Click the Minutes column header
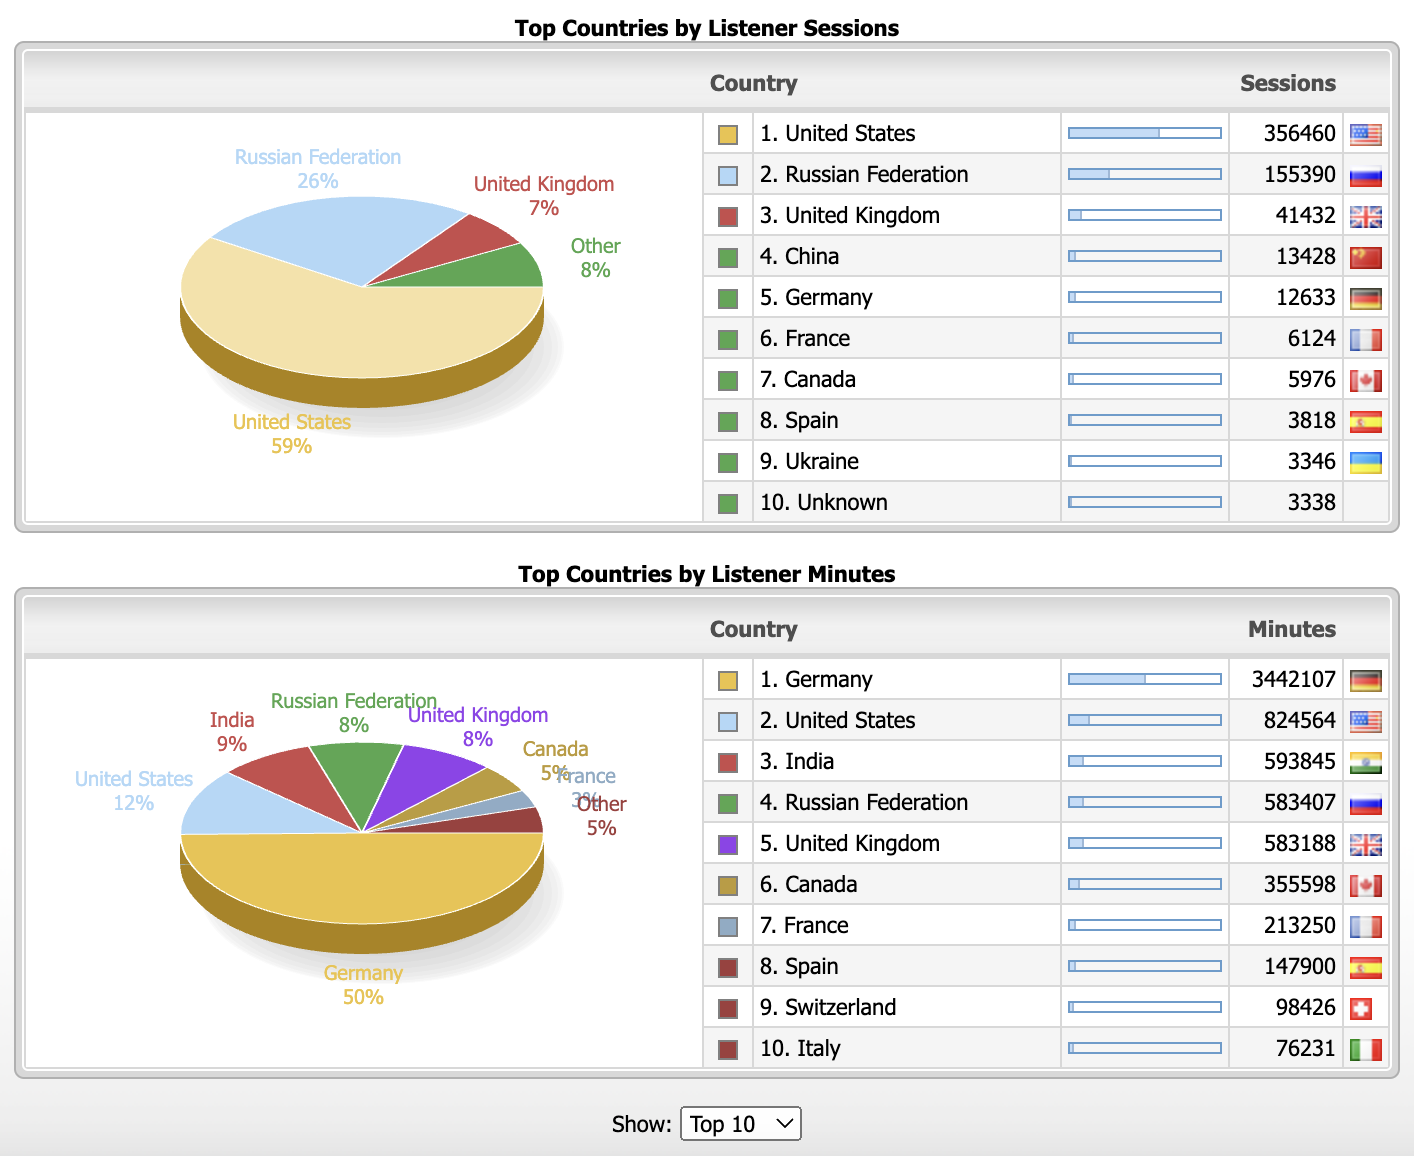The image size is (1414, 1156). pyautogui.click(x=1291, y=629)
